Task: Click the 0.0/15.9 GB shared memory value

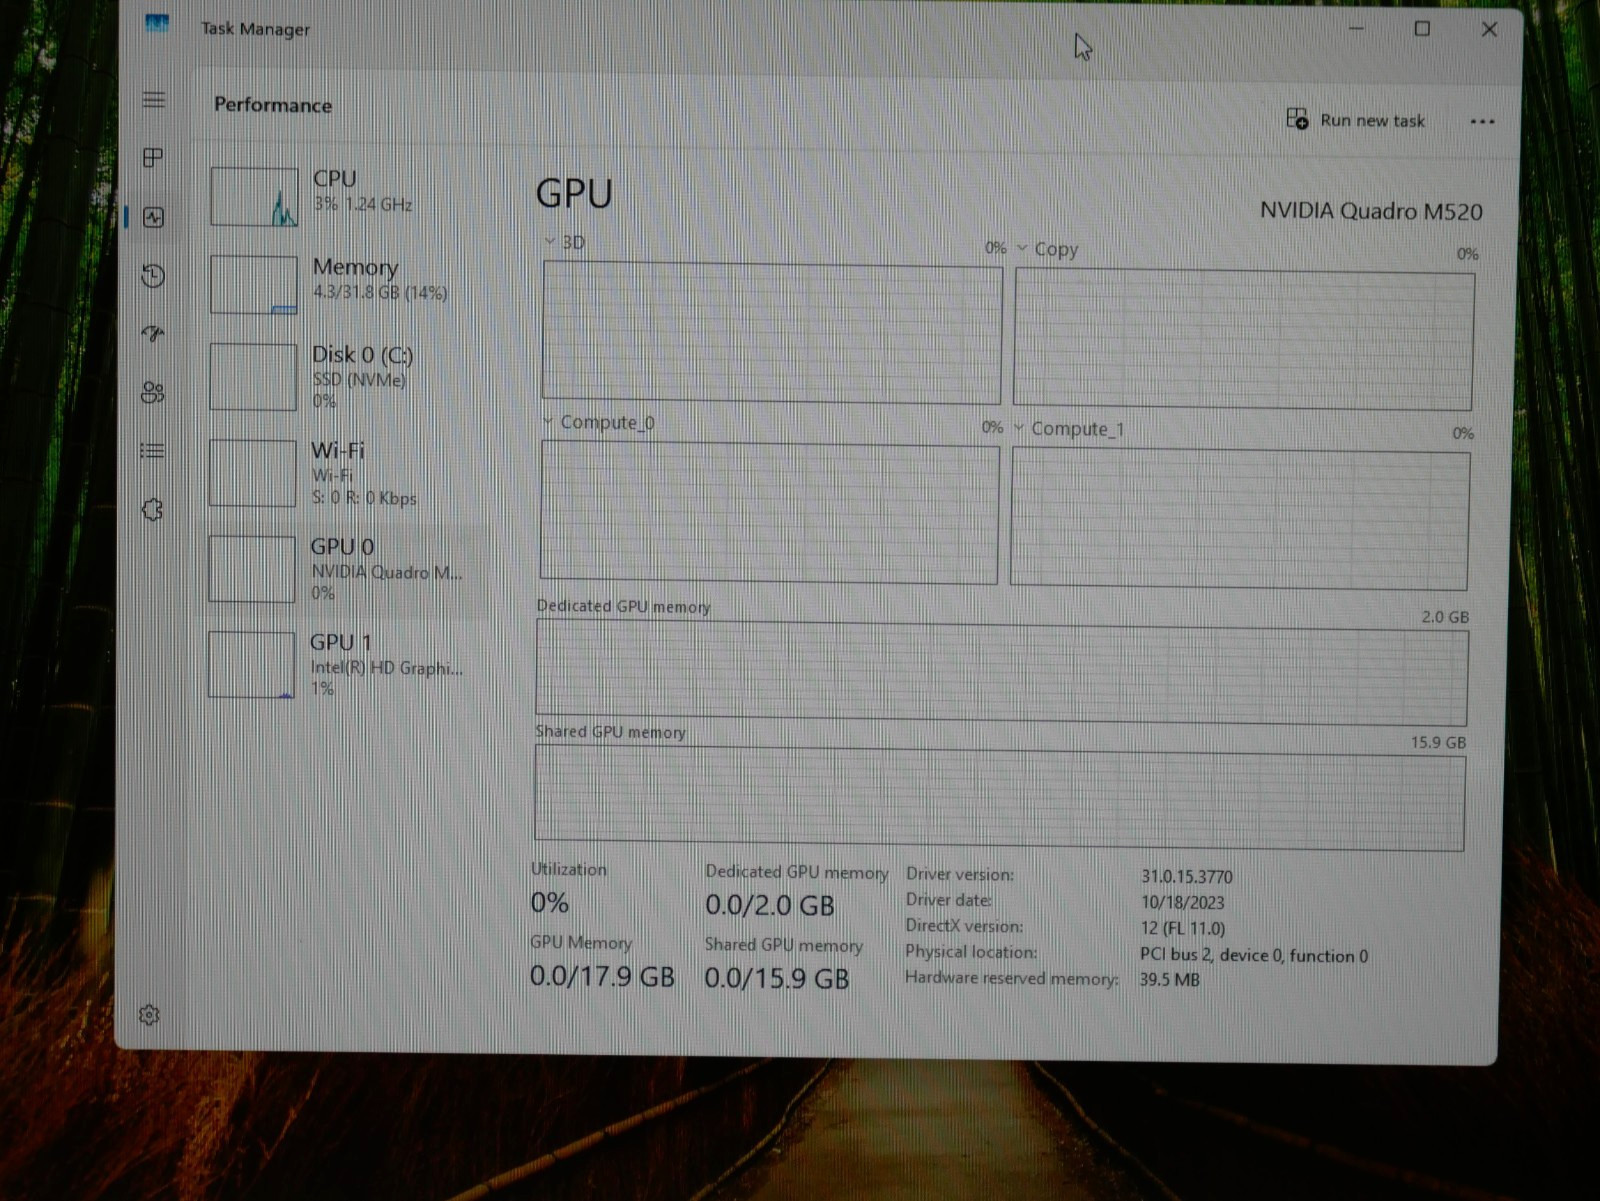Action: click(777, 978)
